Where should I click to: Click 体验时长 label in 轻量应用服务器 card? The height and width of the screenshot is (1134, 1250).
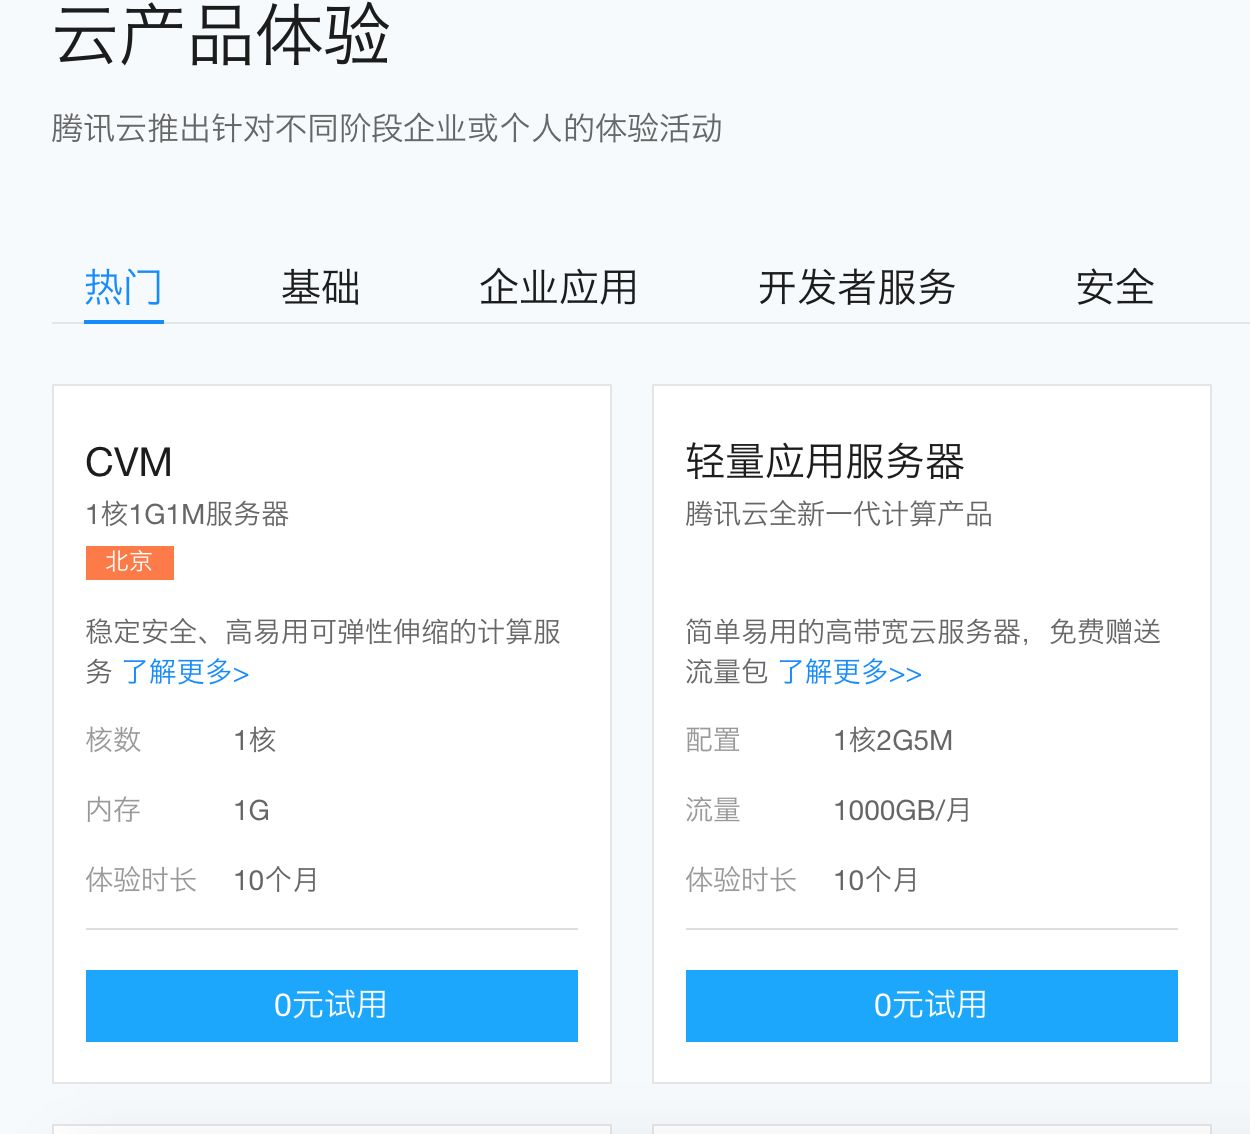[741, 880]
